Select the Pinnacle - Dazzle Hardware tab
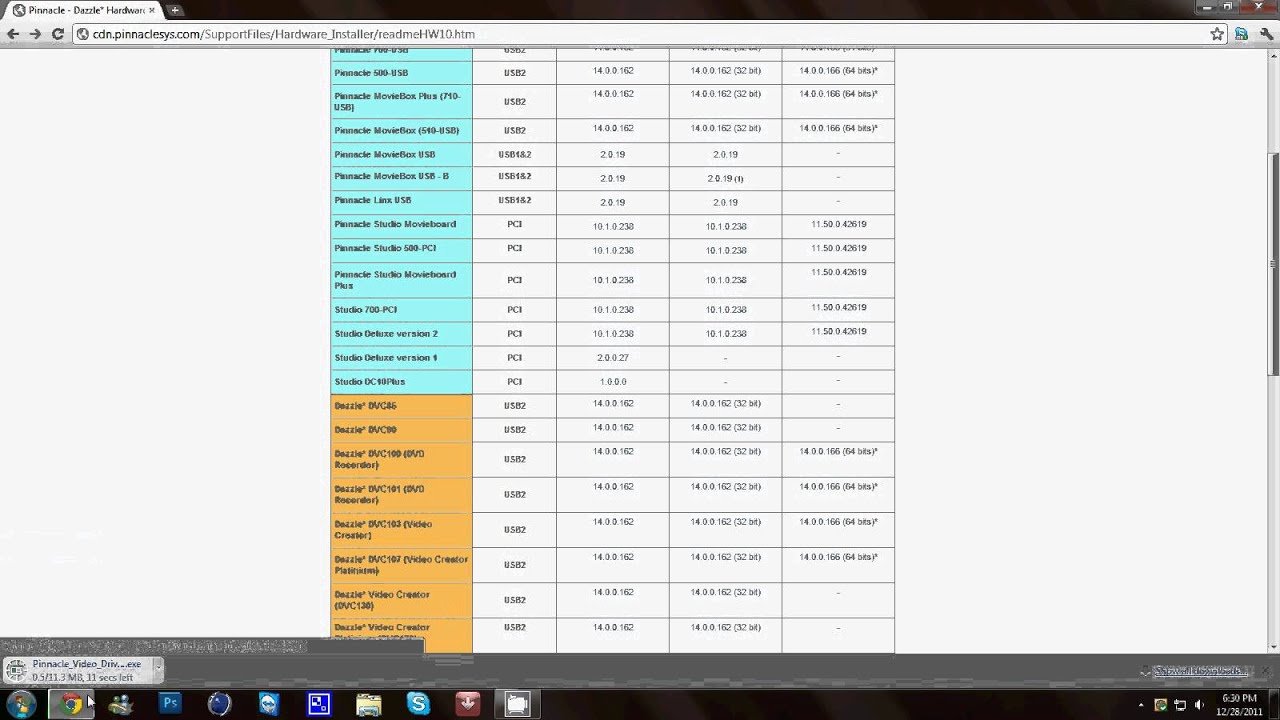 [x=82, y=10]
